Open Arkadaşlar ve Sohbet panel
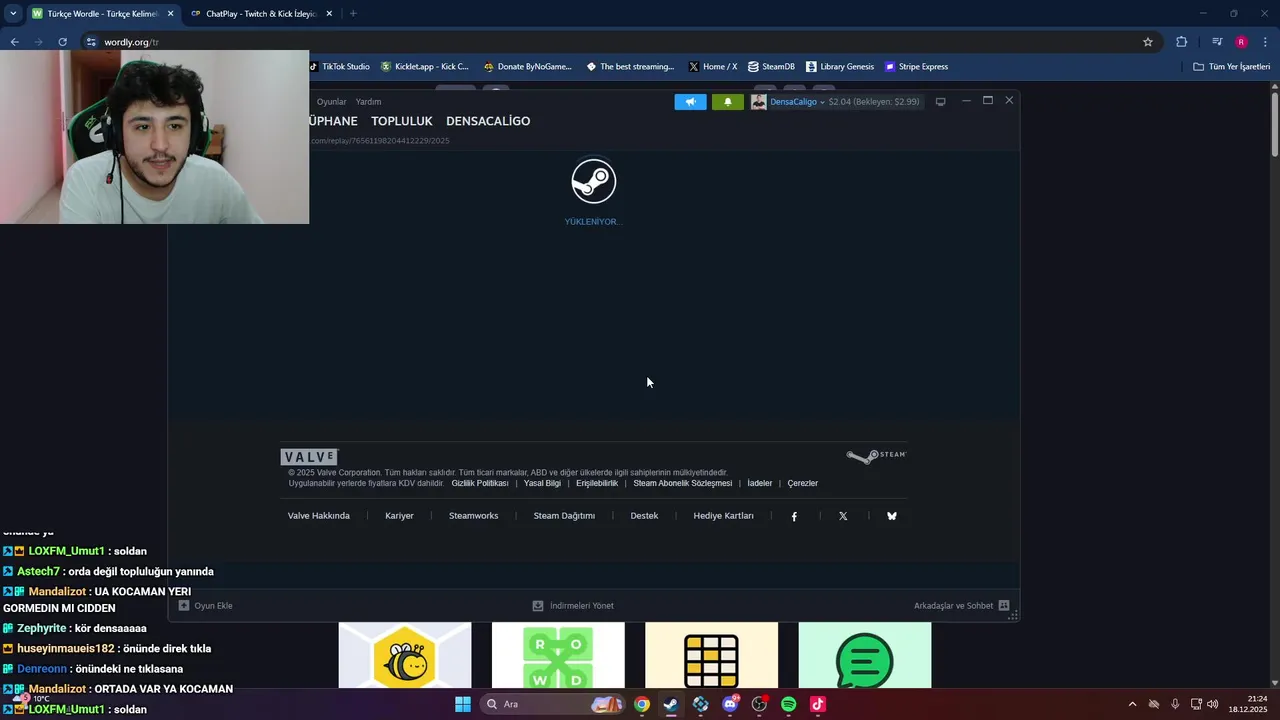Screen dimensions: 1280x720 click(961, 606)
